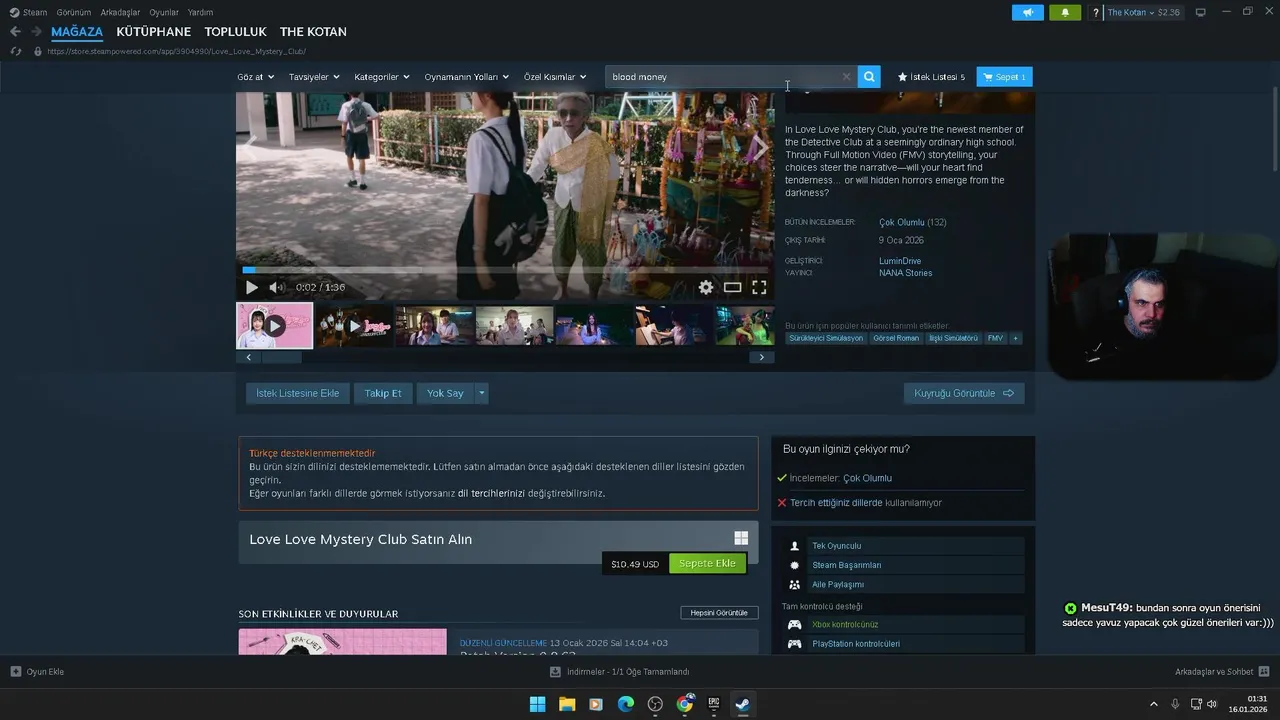Switch to the KÜTÜPHANE tab
This screenshot has height=720, width=1280.
tap(153, 32)
